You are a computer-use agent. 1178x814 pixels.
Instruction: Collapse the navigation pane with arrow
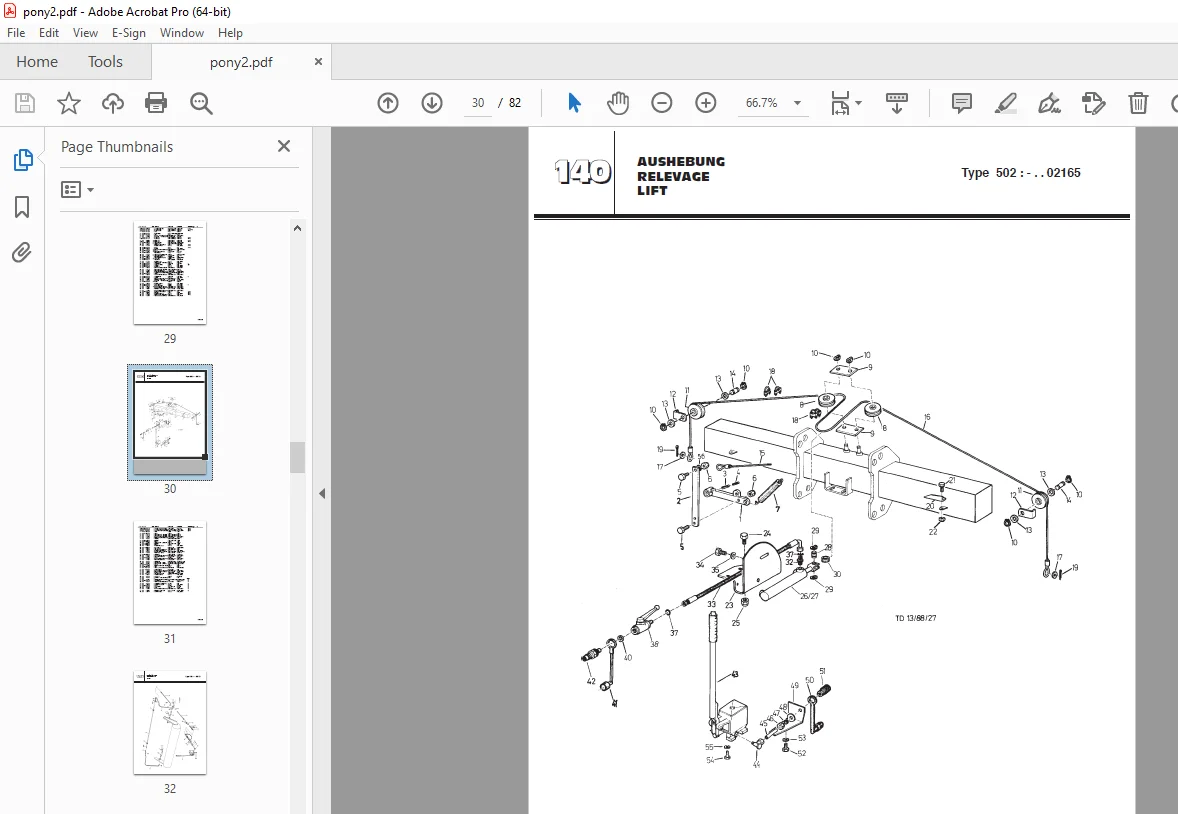click(322, 494)
